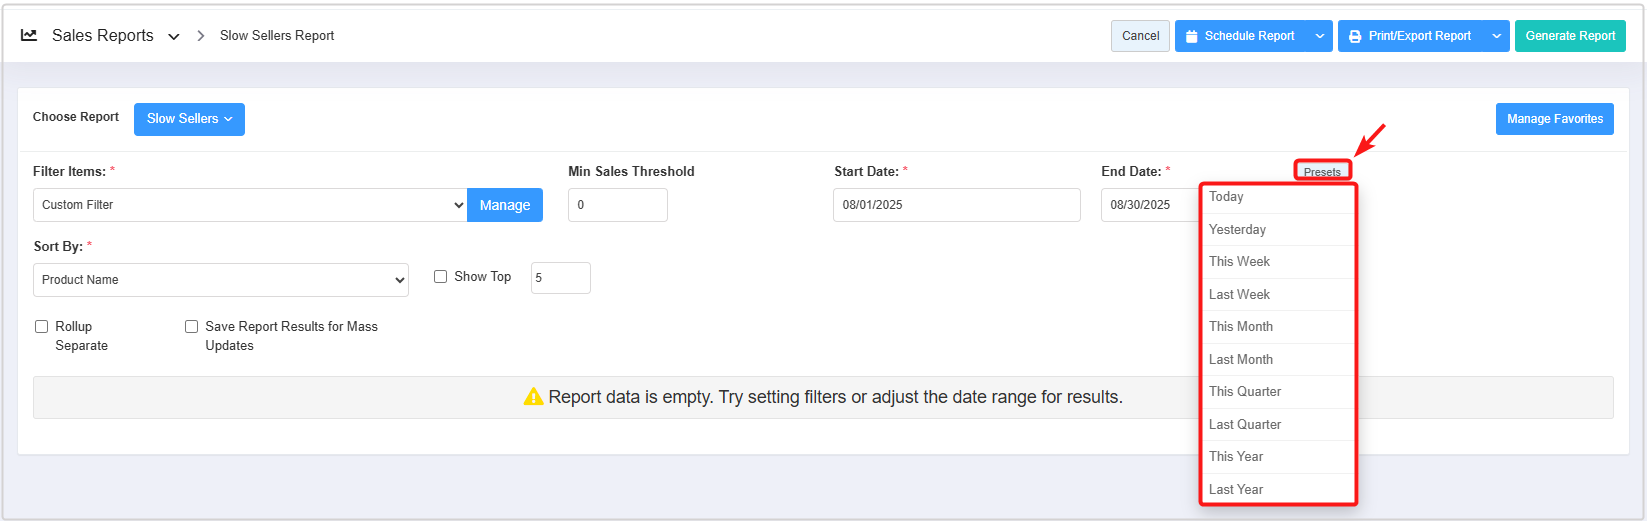Check Save Report Results for Mass Updates
Screen dimensions: 1647x521
192,327
